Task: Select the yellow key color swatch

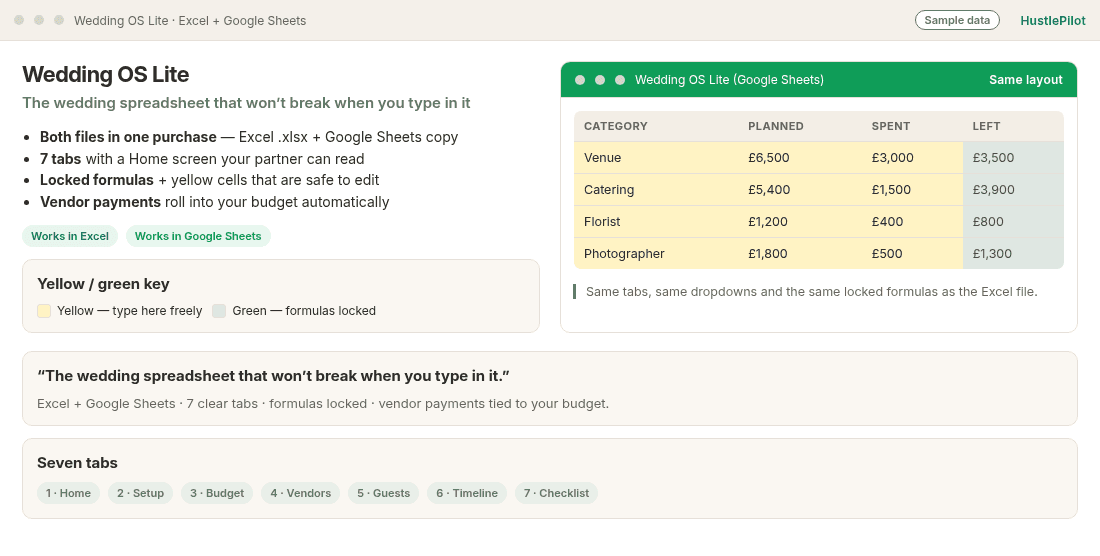Action: (x=43, y=311)
